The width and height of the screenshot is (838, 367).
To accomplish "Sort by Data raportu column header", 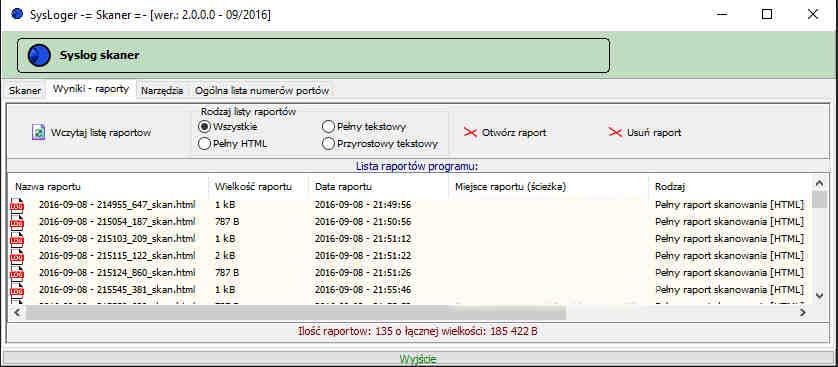I will pyautogui.click(x=378, y=187).
